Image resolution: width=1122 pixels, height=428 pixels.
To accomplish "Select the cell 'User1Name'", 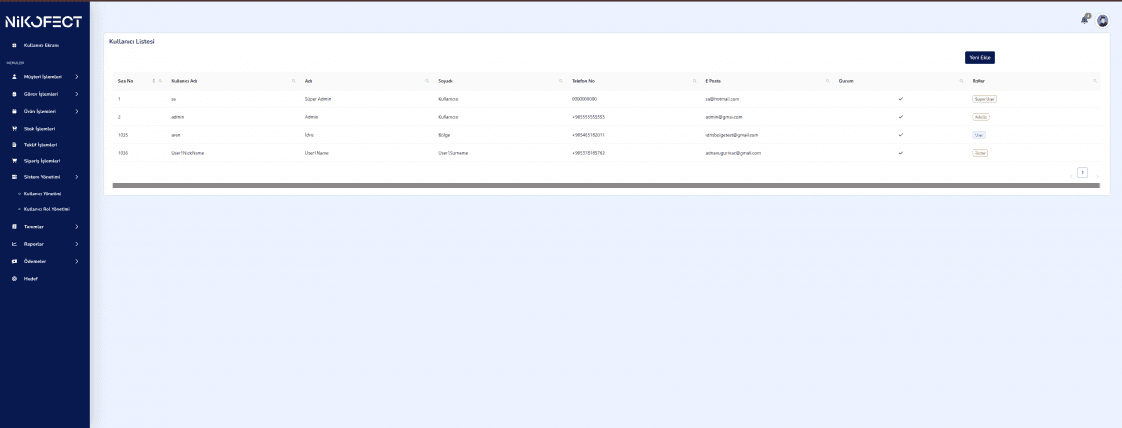I will [x=316, y=153].
